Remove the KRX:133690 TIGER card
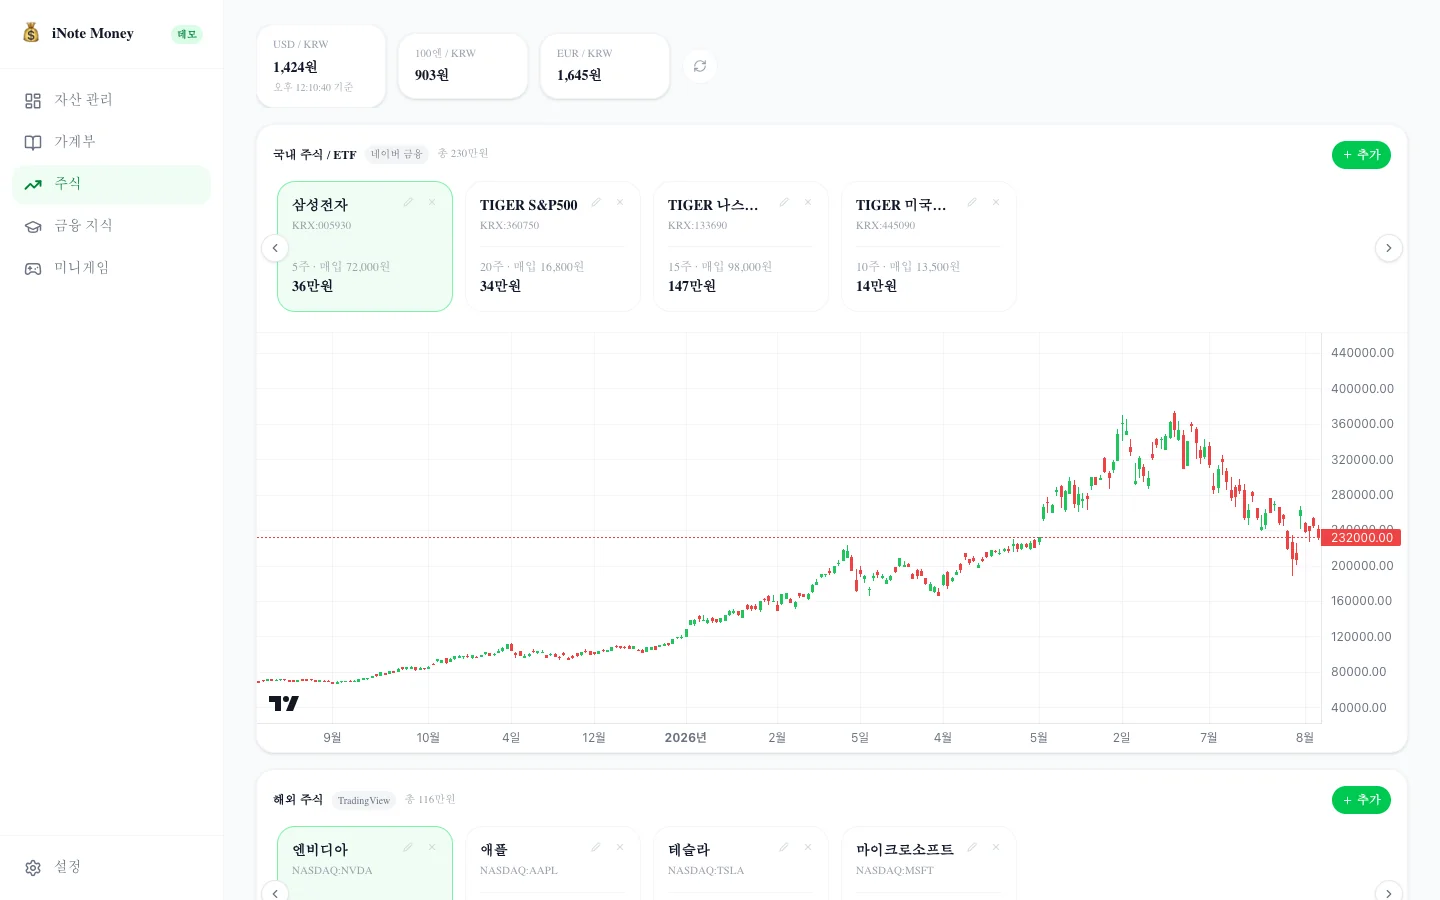The width and height of the screenshot is (1440, 900). (808, 202)
